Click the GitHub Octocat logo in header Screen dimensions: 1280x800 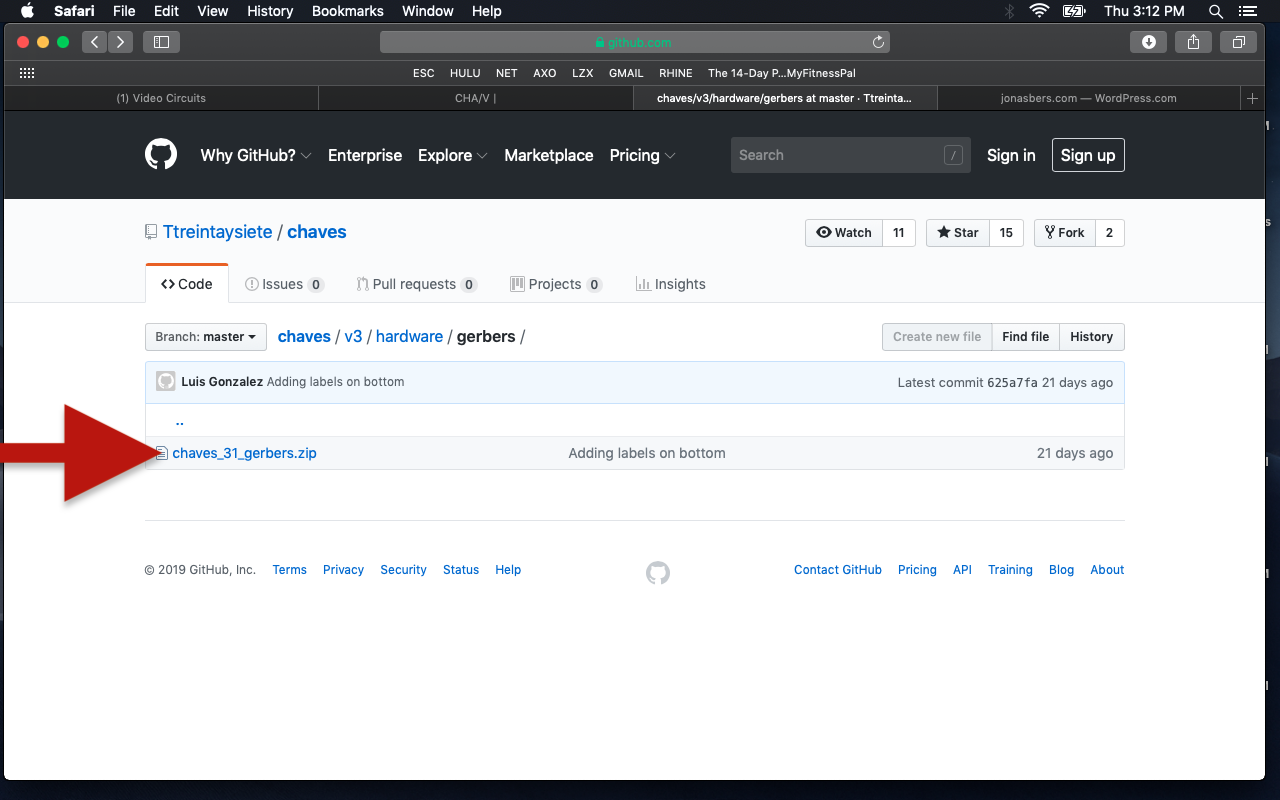point(161,155)
